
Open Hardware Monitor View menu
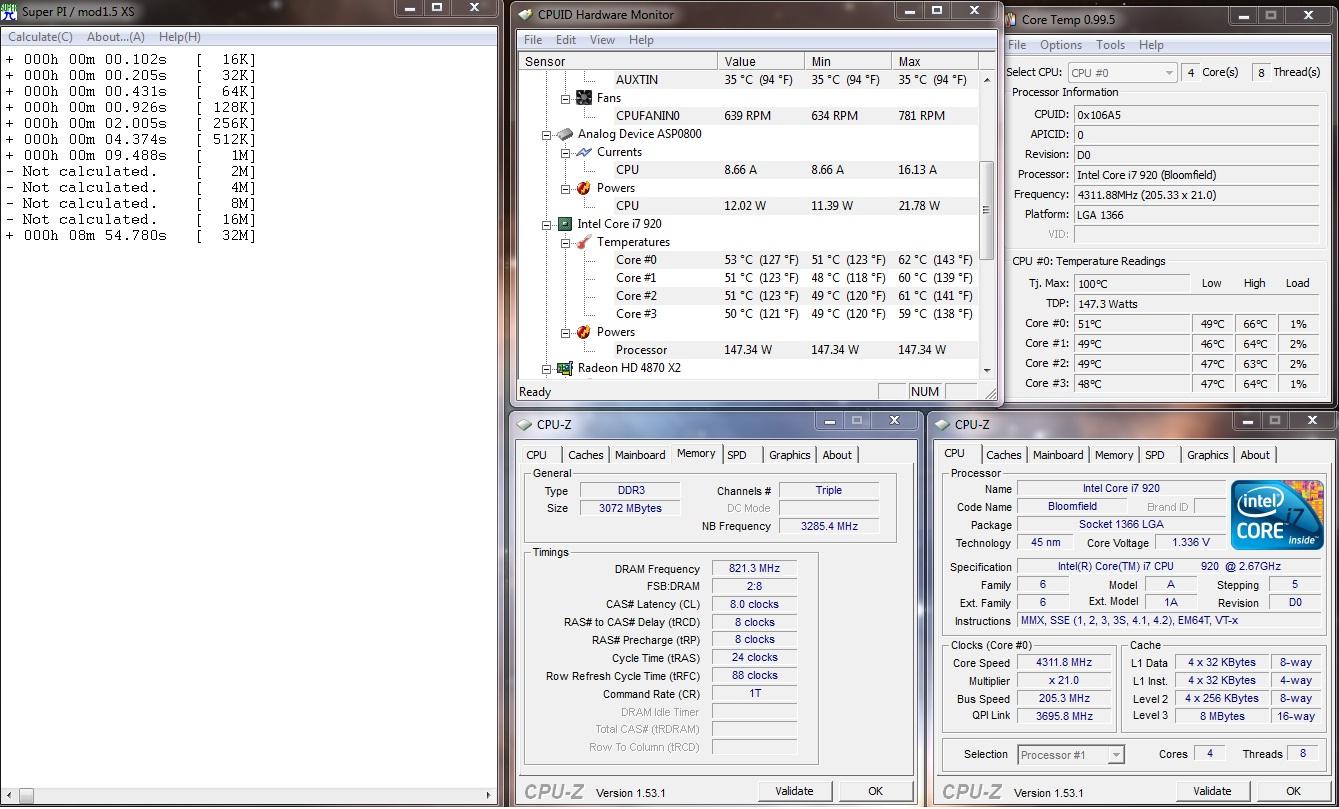[x=602, y=40]
